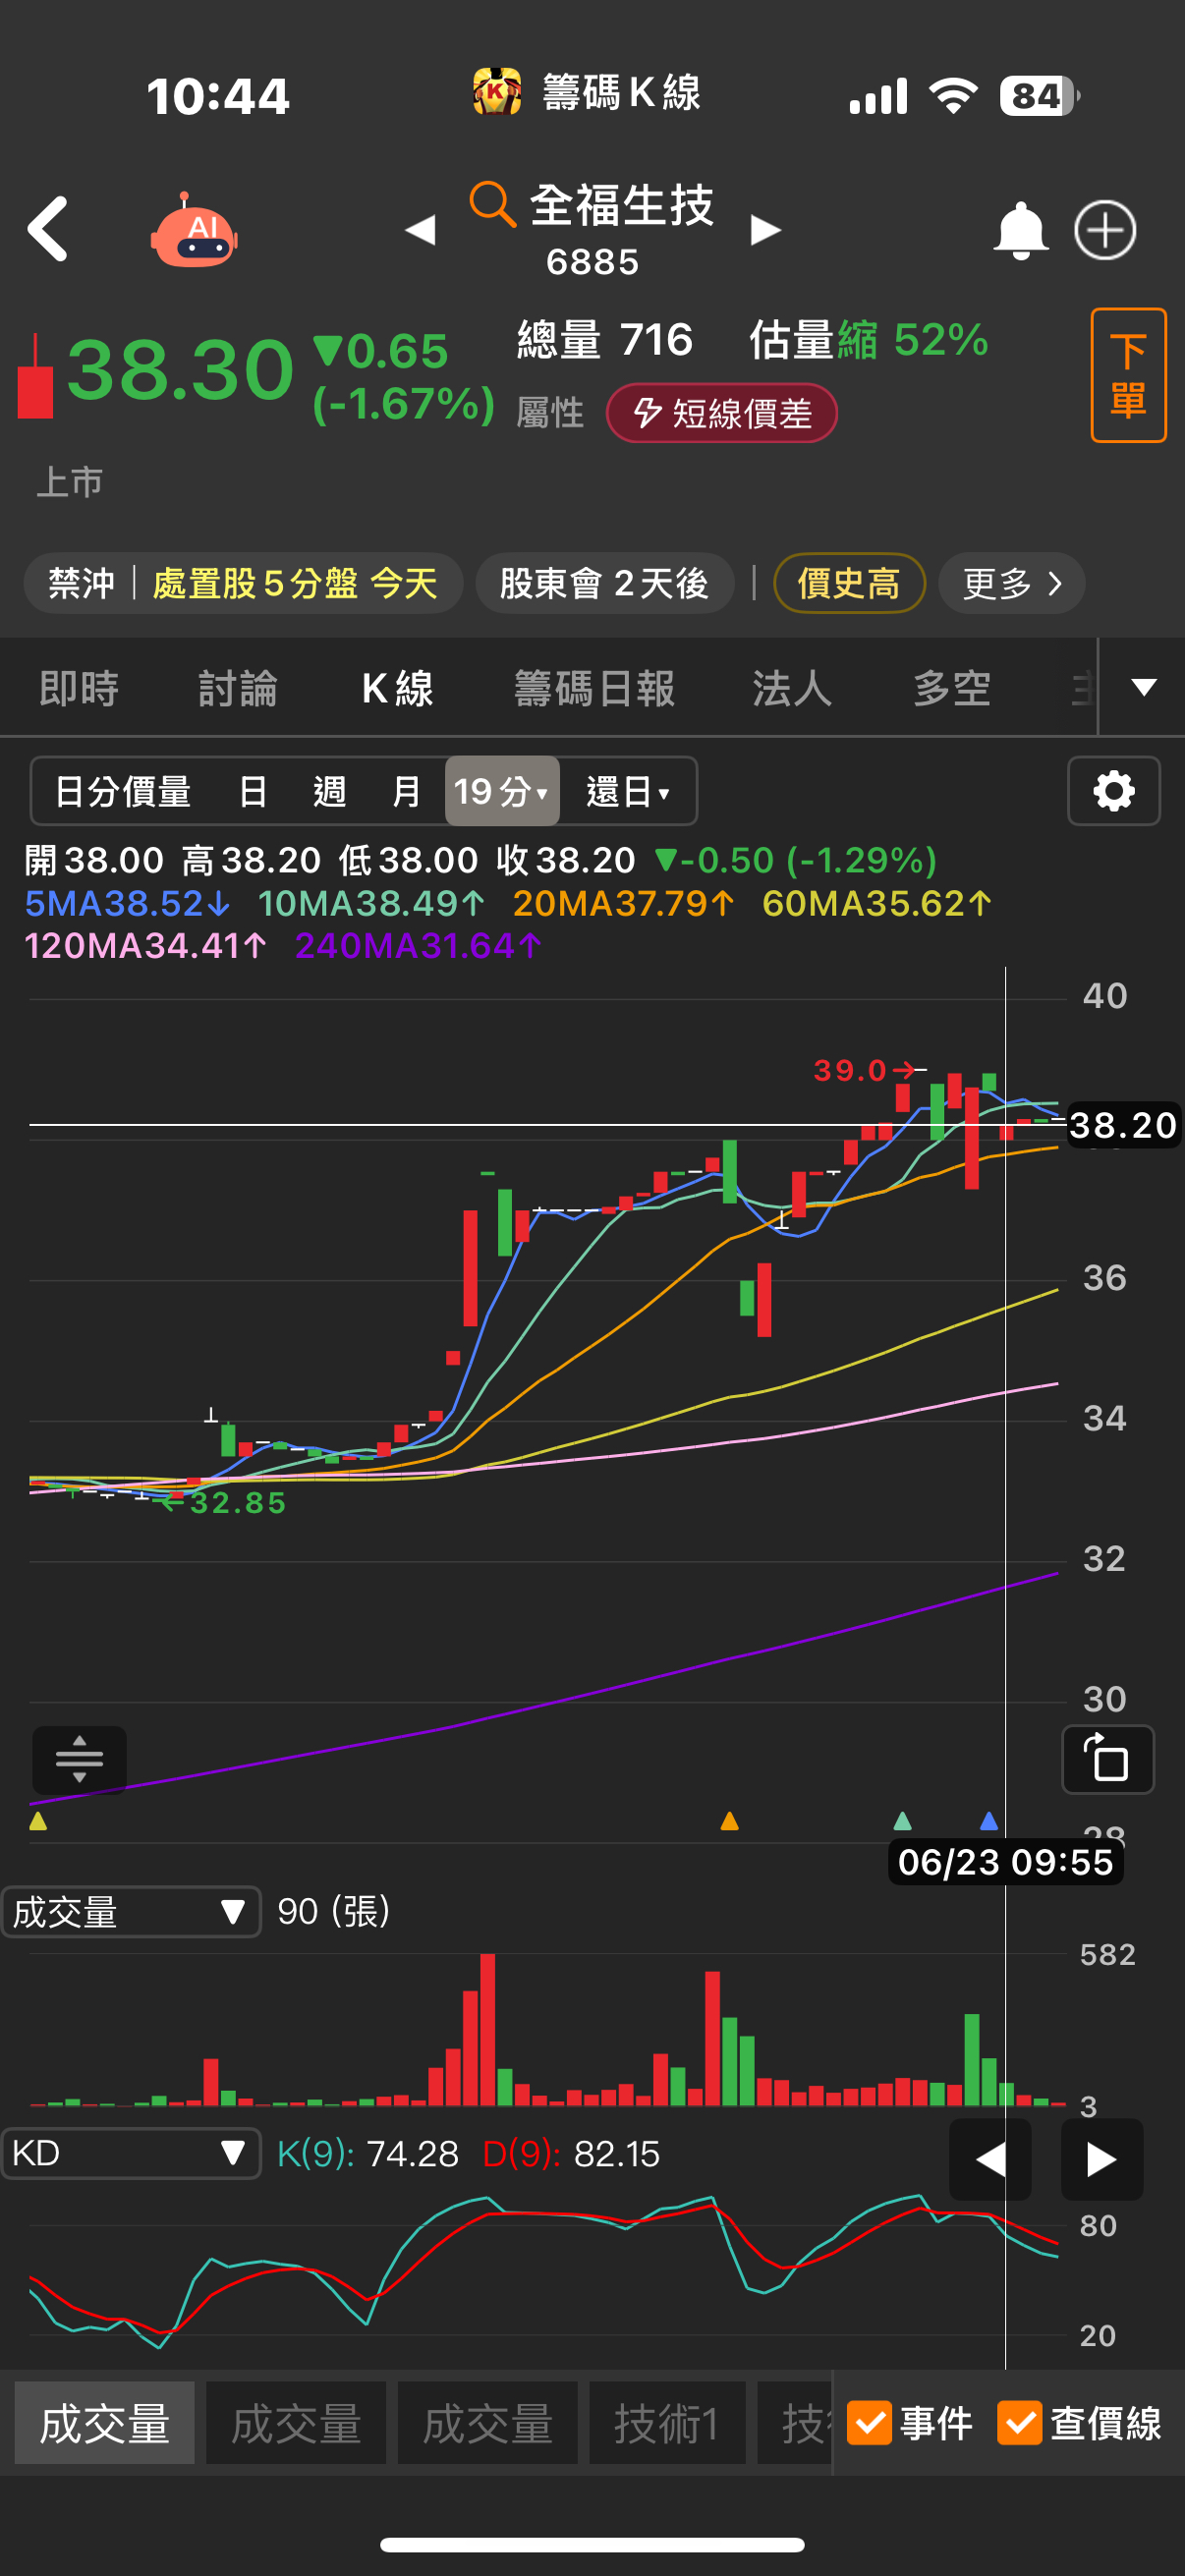Open the KD indicator dropdown
1185x2576 pixels.
click(x=130, y=2153)
